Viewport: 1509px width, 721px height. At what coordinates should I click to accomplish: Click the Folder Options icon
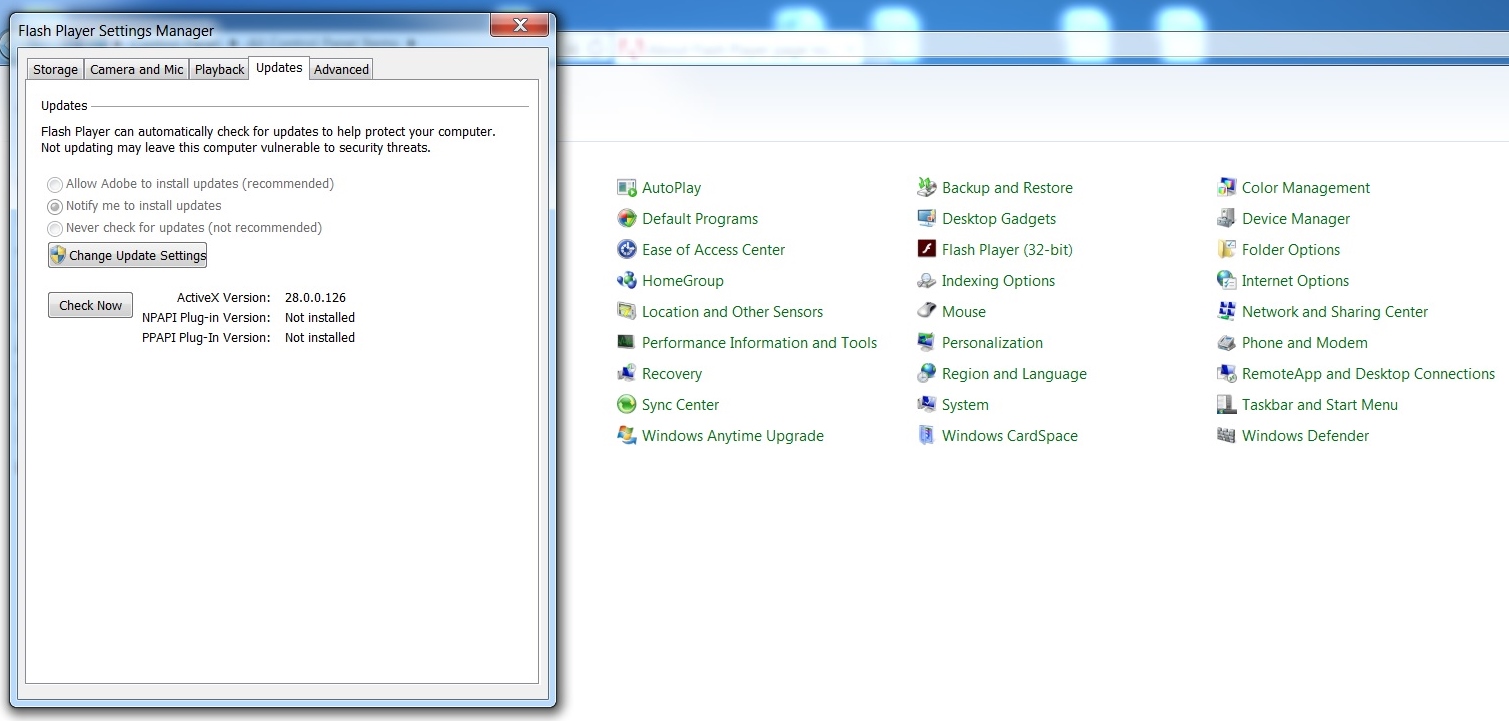(1227, 250)
